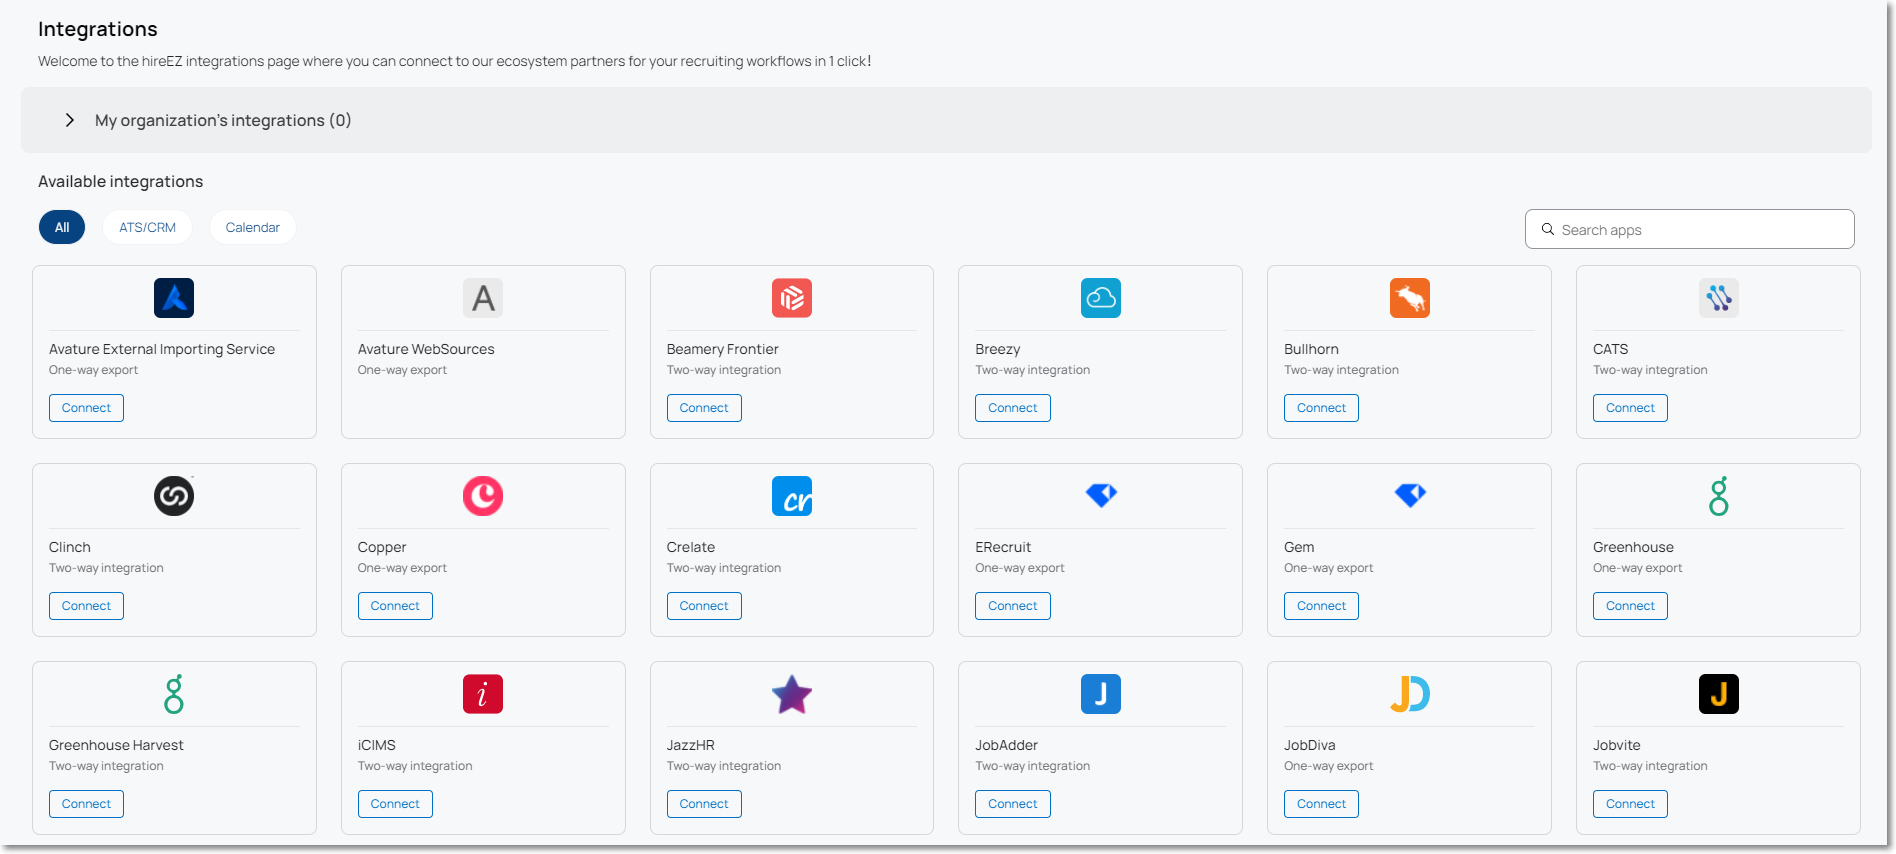Click the Gem card's blue diamond icon
Image resolution: width=1896 pixels, height=854 pixels.
pyautogui.click(x=1410, y=495)
